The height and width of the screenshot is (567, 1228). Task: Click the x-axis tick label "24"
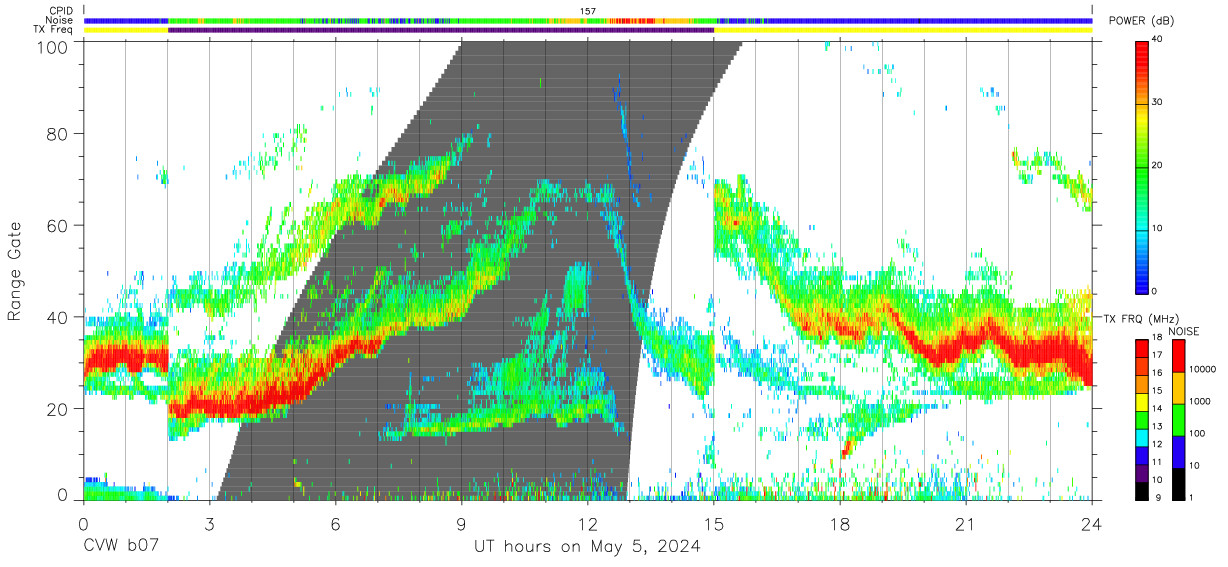[1092, 524]
